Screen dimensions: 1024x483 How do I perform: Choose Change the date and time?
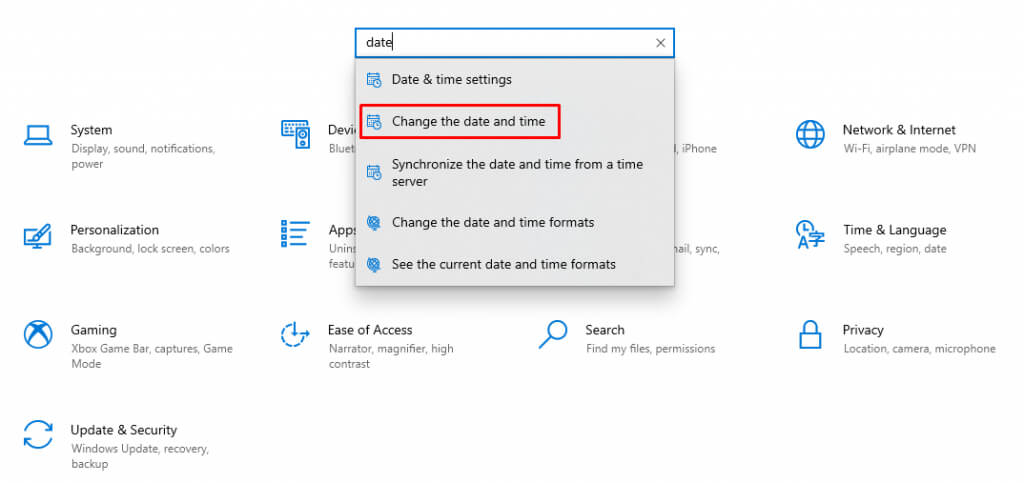pos(468,122)
